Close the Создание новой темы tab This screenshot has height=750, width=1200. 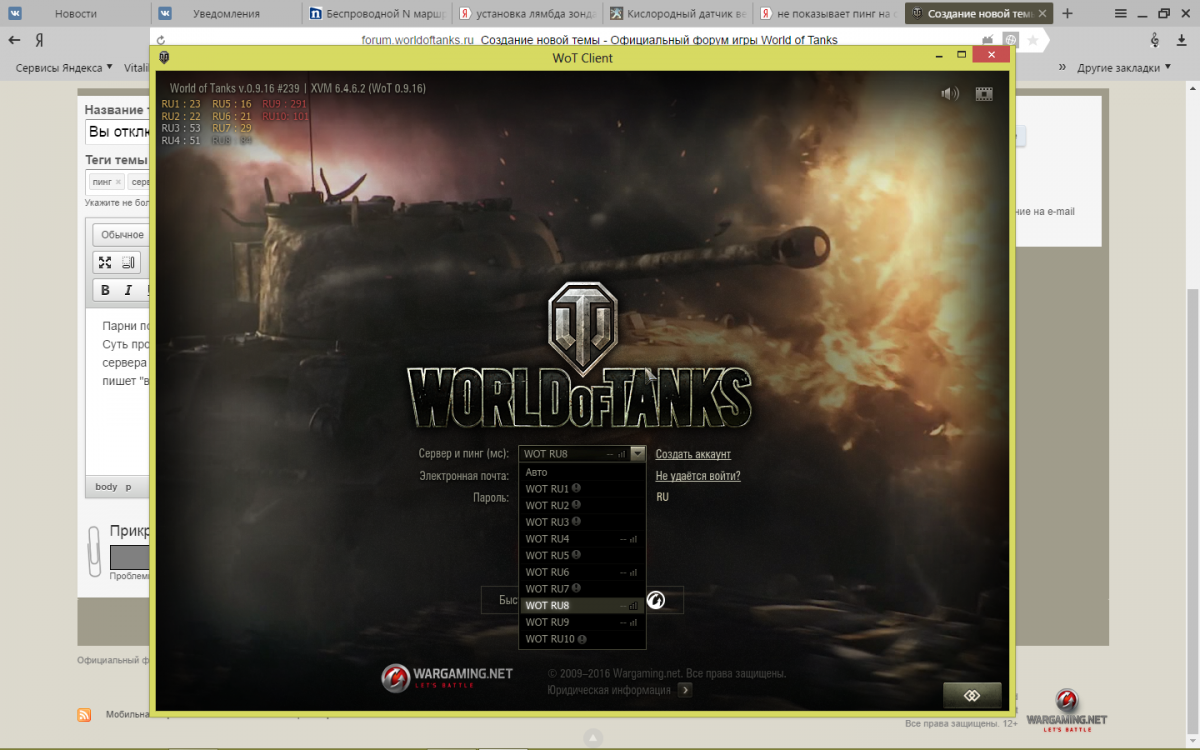(1040, 14)
